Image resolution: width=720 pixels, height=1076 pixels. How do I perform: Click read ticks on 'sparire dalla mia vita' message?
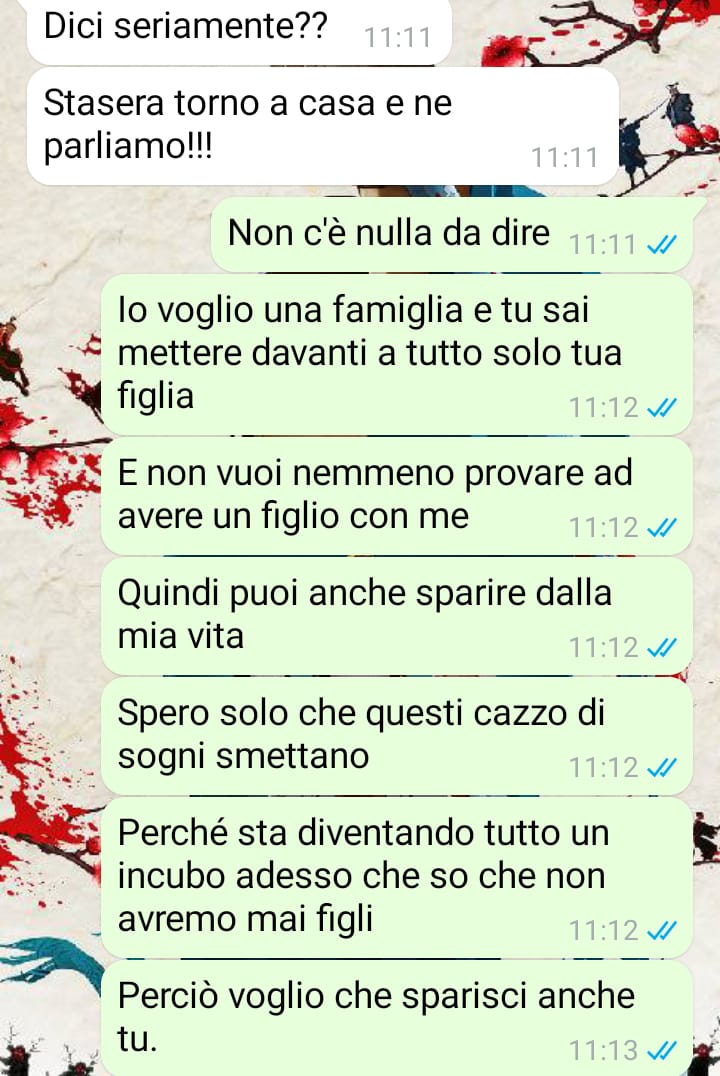pyautogui.click(x=662, y=647)
